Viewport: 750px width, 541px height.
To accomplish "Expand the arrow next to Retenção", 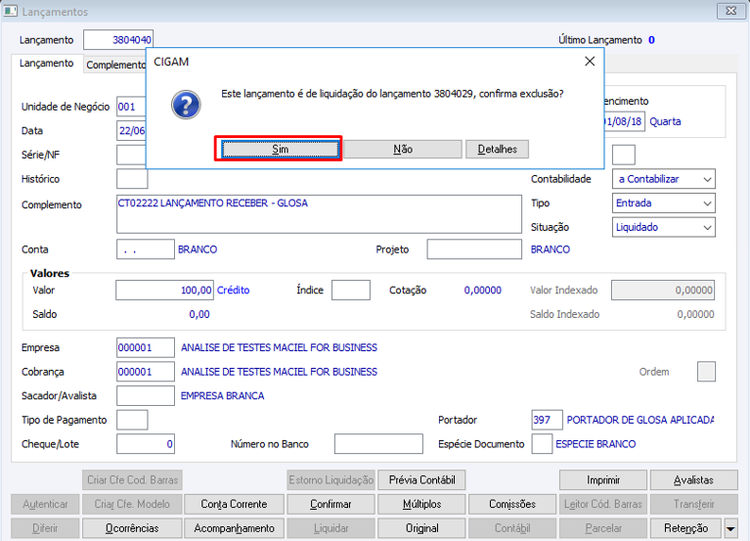I will pyautogui.click(x=730, y=529).
